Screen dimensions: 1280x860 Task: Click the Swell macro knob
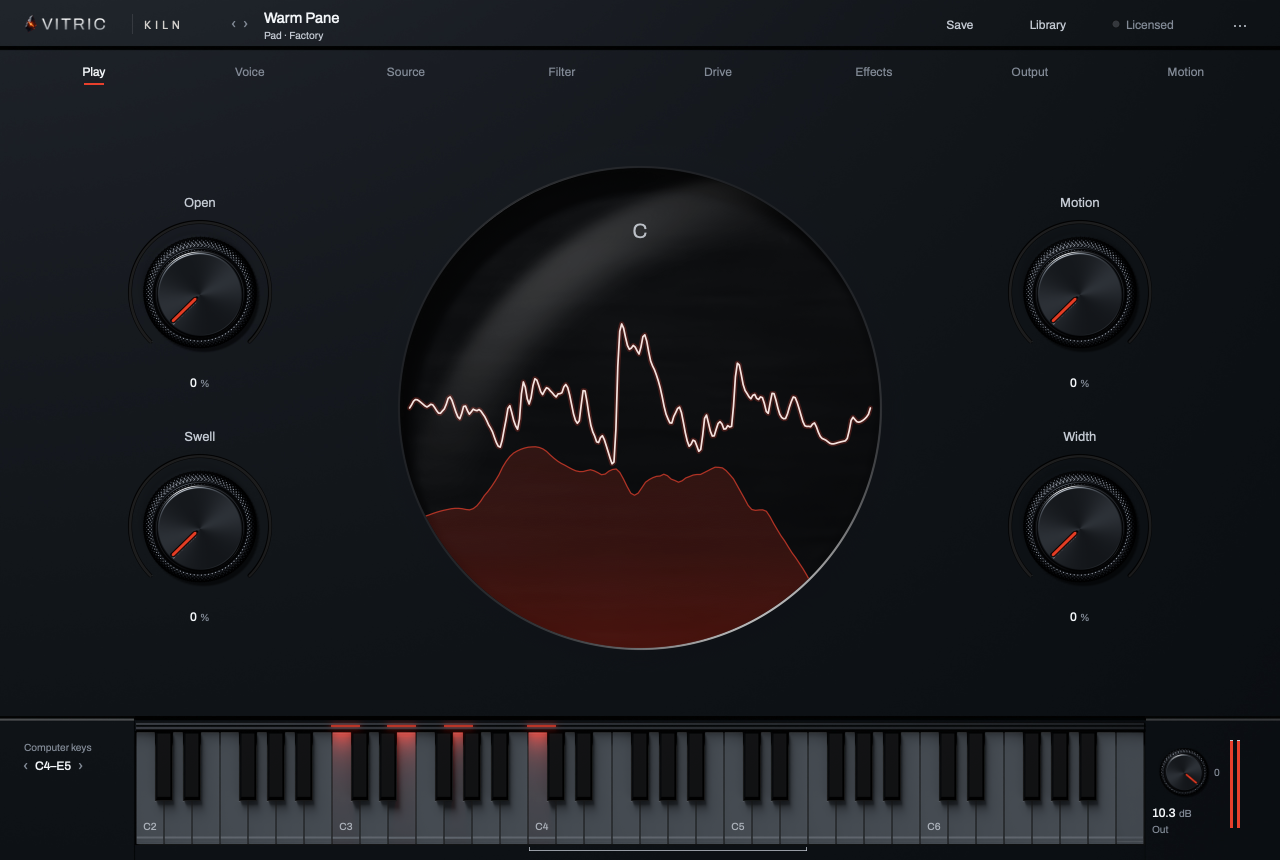[x=200, y=526]
